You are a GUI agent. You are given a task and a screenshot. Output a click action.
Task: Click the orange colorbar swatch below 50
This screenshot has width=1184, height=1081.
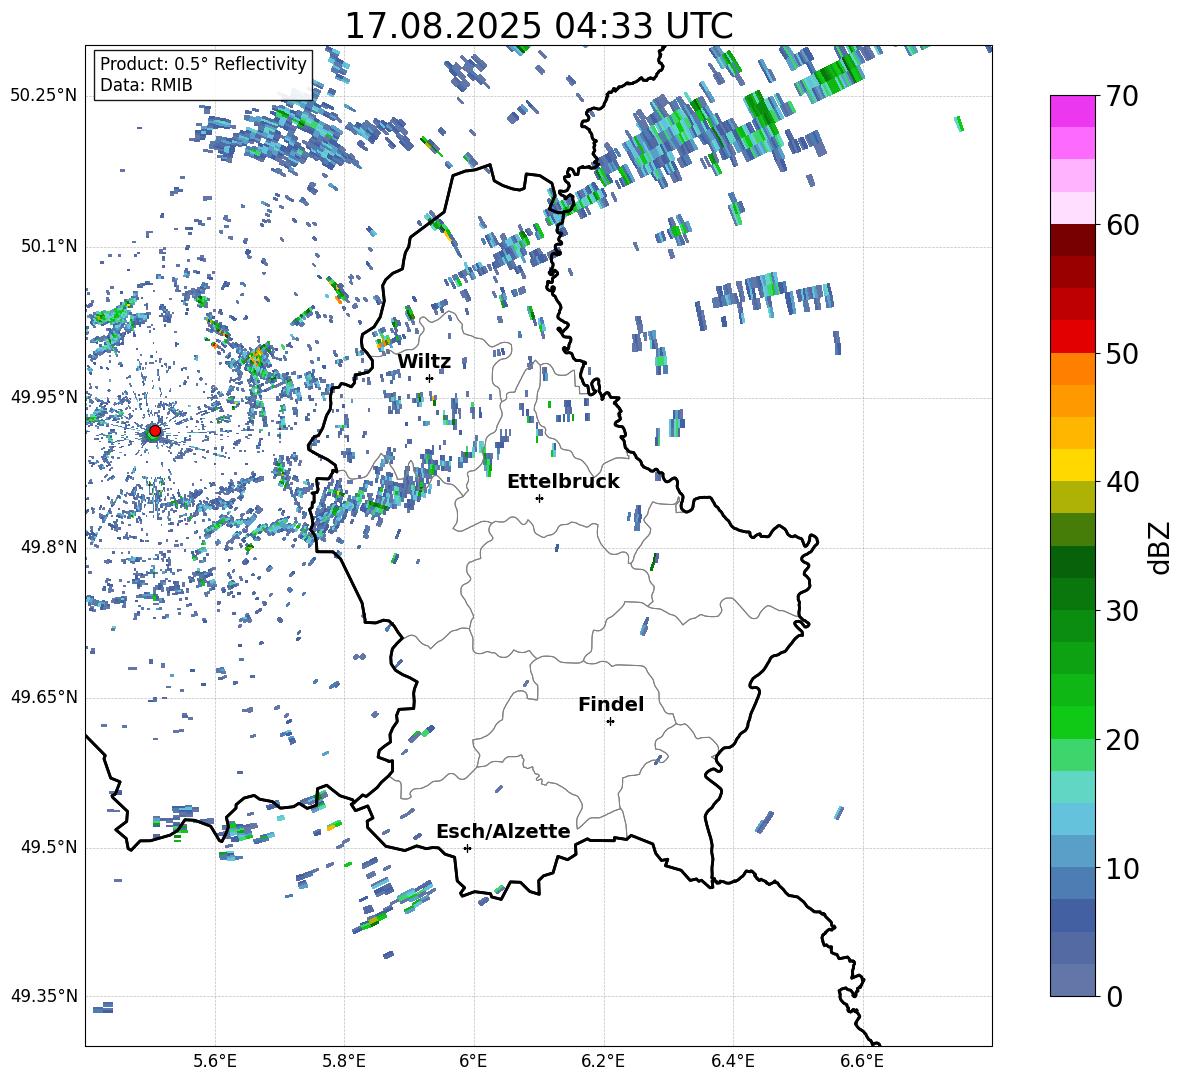coord(1072,369)
